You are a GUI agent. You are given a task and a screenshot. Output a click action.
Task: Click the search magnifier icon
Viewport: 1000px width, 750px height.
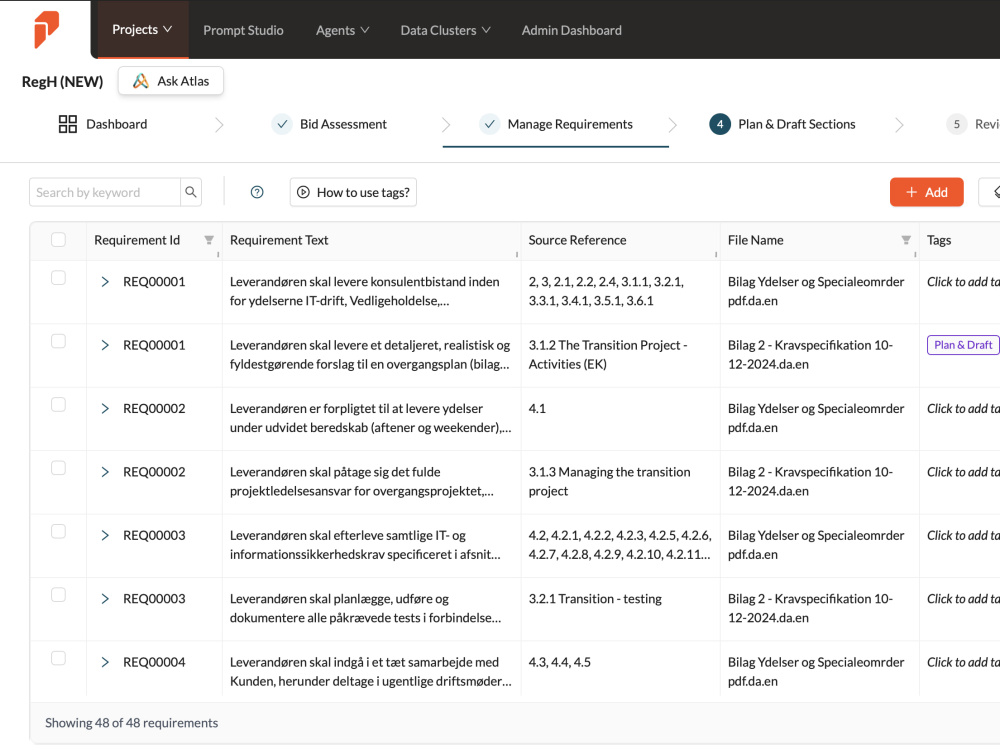pos(191,192)
